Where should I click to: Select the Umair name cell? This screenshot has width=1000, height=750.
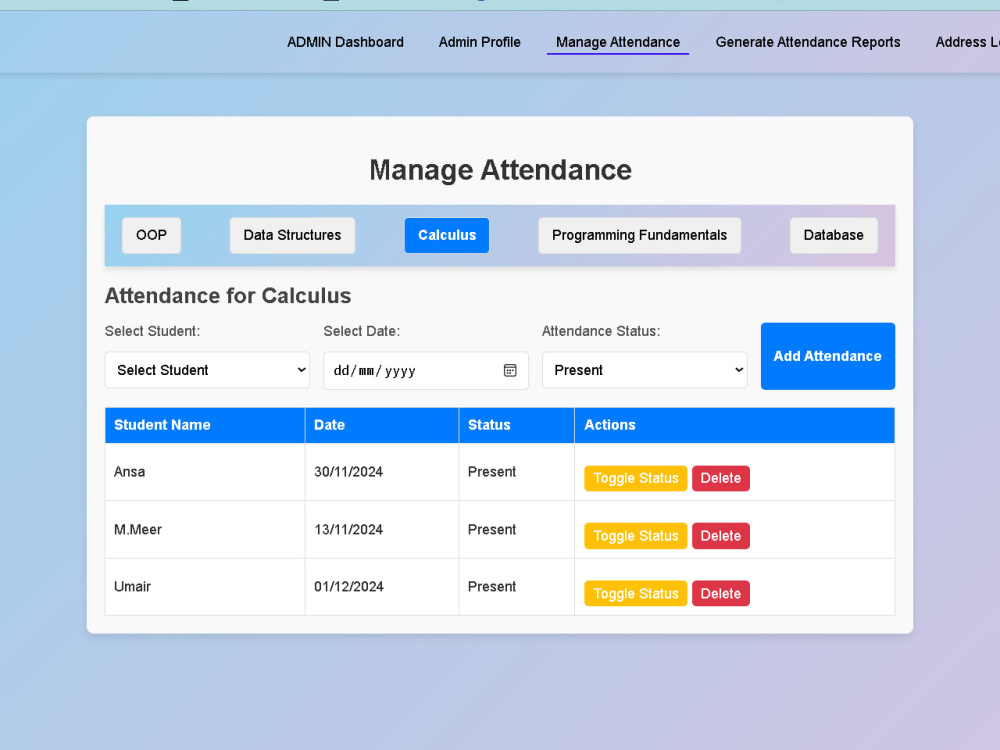(x=205, y=587)
